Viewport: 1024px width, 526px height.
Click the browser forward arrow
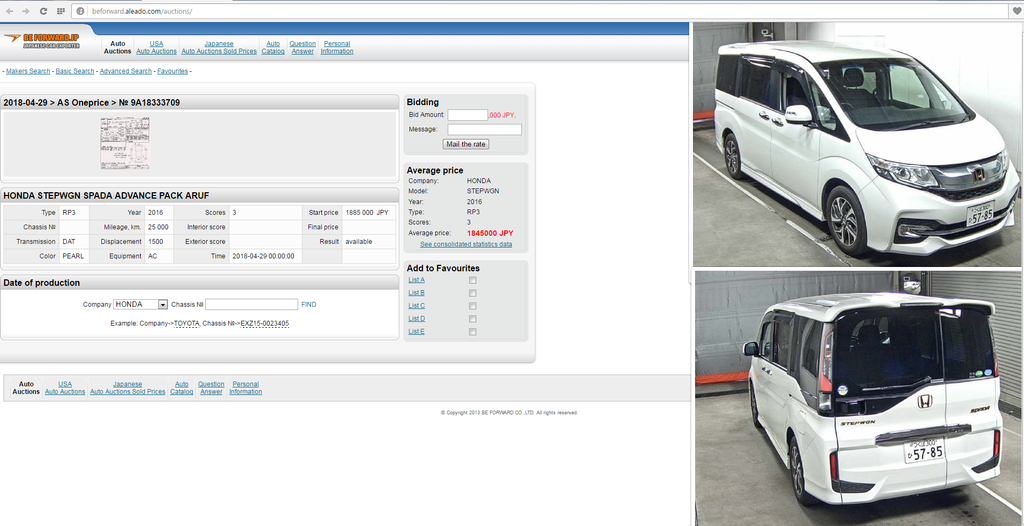pyautogui.click(x=25, y=10)
